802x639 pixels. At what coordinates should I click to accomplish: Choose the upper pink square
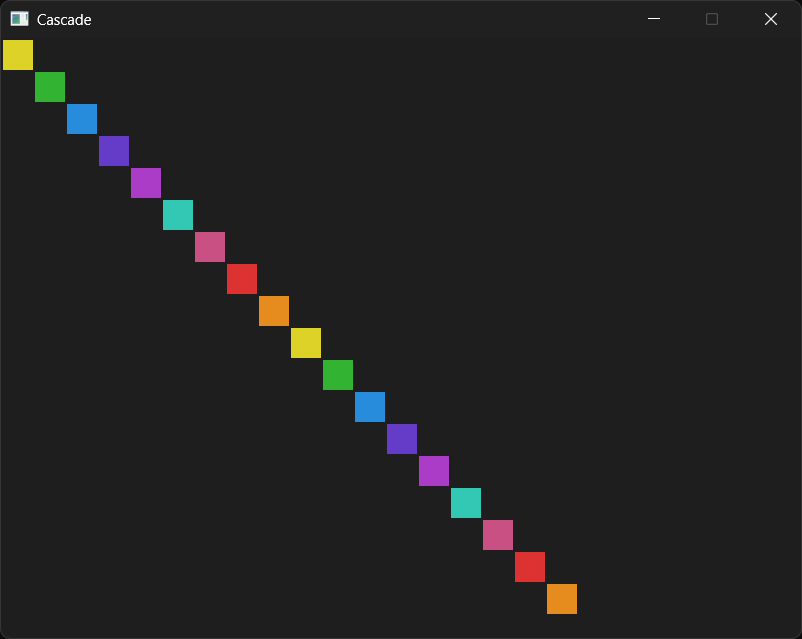click(x=210, y=247)
